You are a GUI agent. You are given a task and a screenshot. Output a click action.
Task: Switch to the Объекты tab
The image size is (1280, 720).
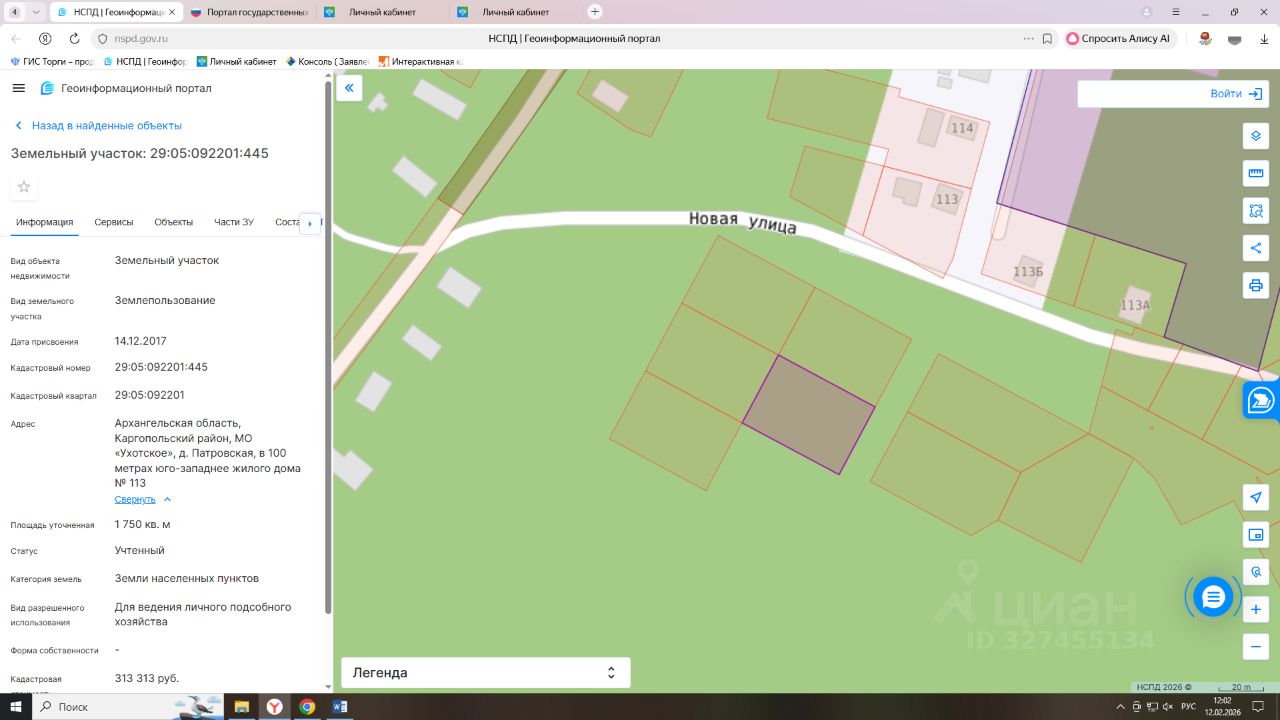[174, 222]
